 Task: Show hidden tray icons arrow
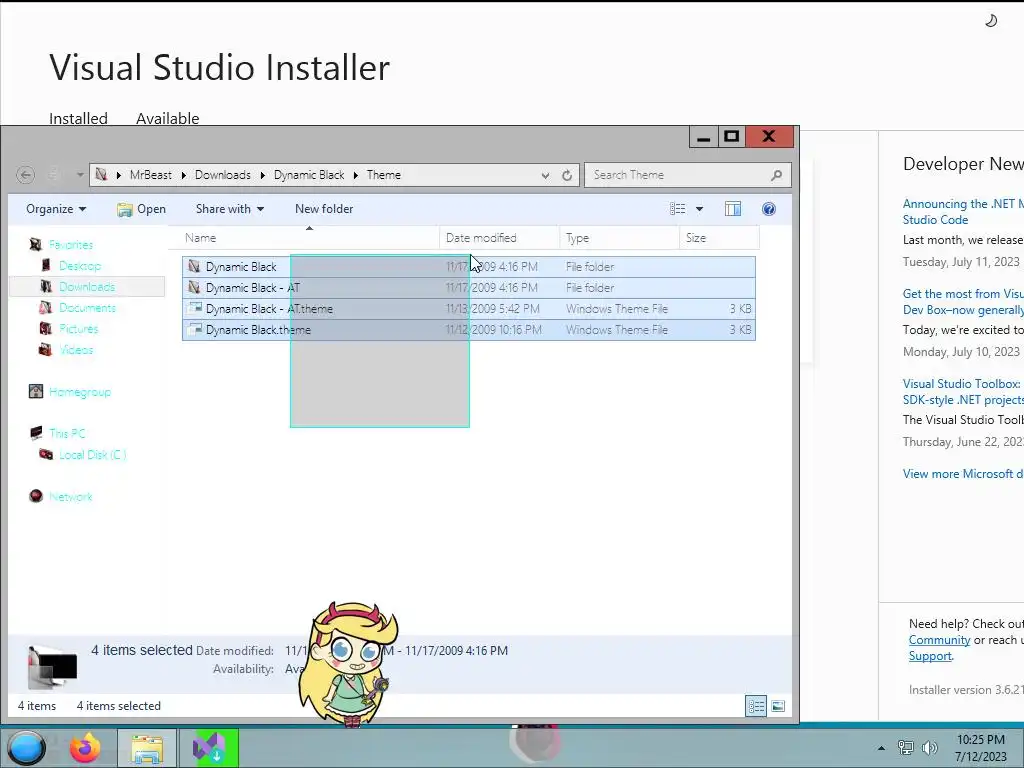click(x=881, y=748)
